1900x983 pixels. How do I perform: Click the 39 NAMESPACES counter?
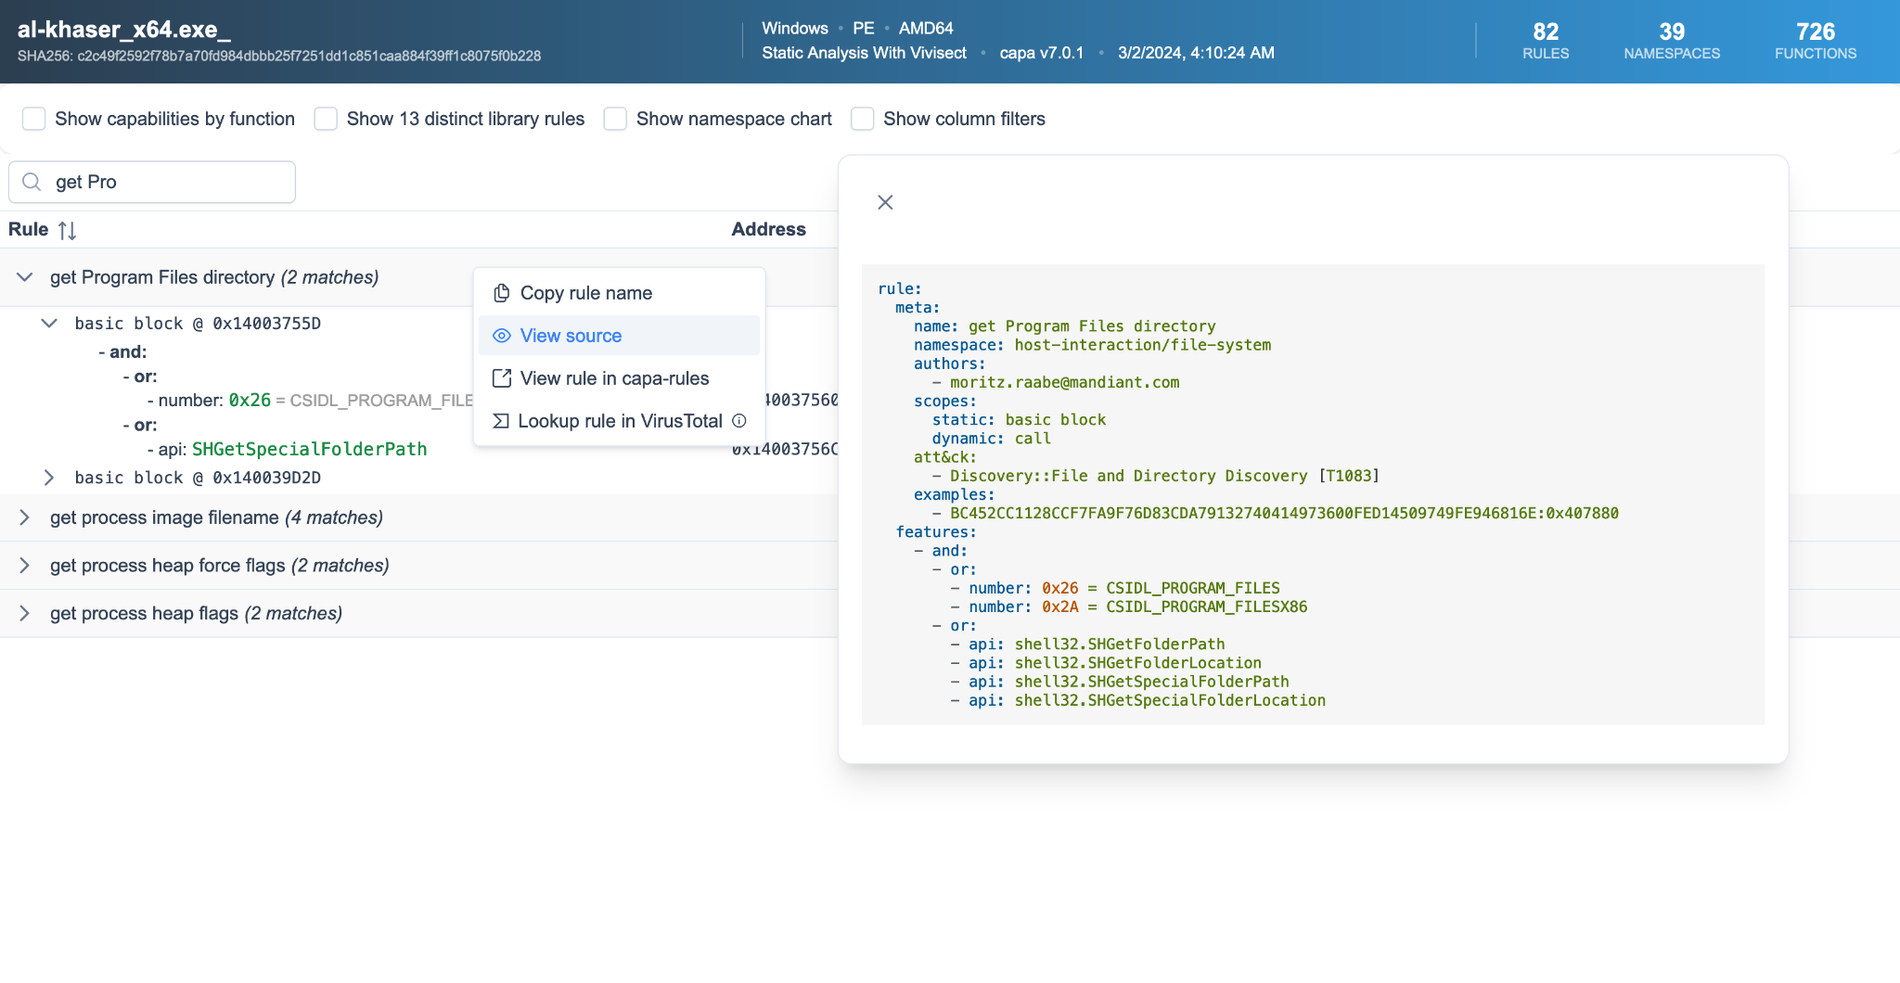pos(1671,41)
